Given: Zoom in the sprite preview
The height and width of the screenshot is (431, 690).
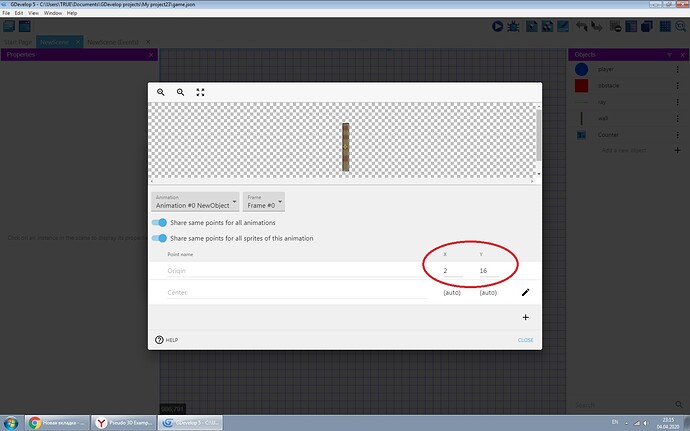Looking at the screenshot, I should pyautogui.click(x=180, y=92).
